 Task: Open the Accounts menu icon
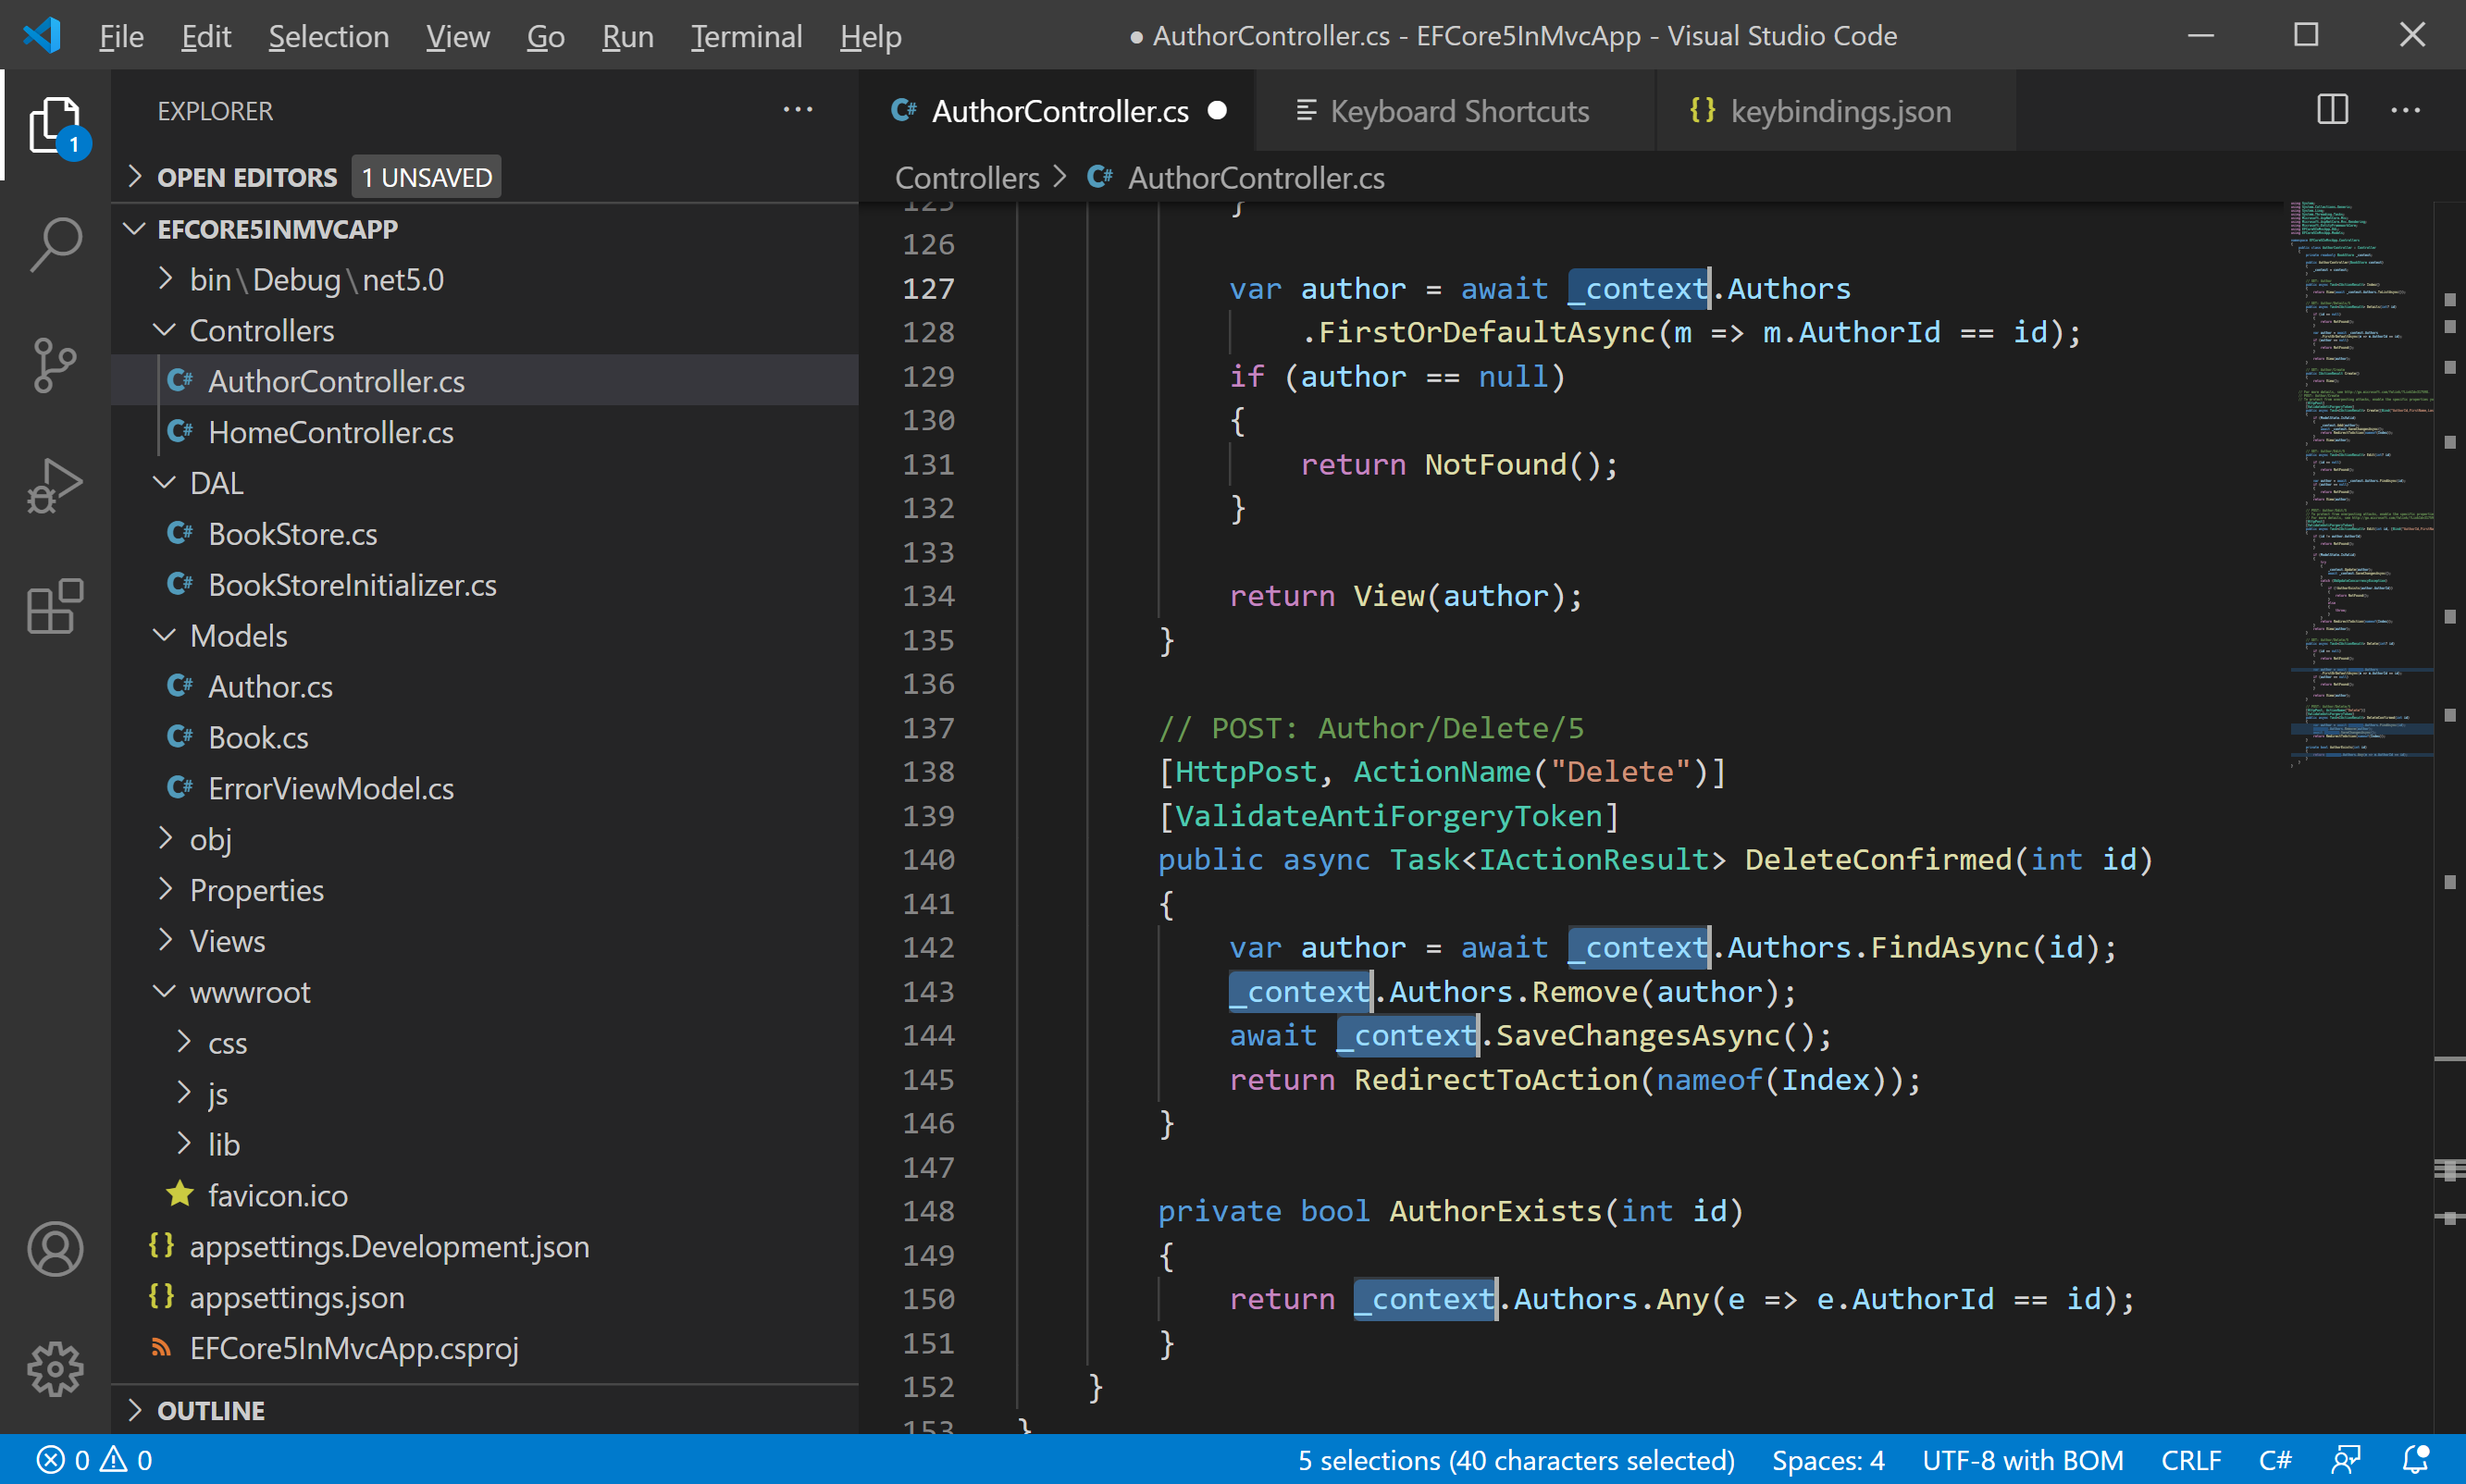(x=55, y=1249)
